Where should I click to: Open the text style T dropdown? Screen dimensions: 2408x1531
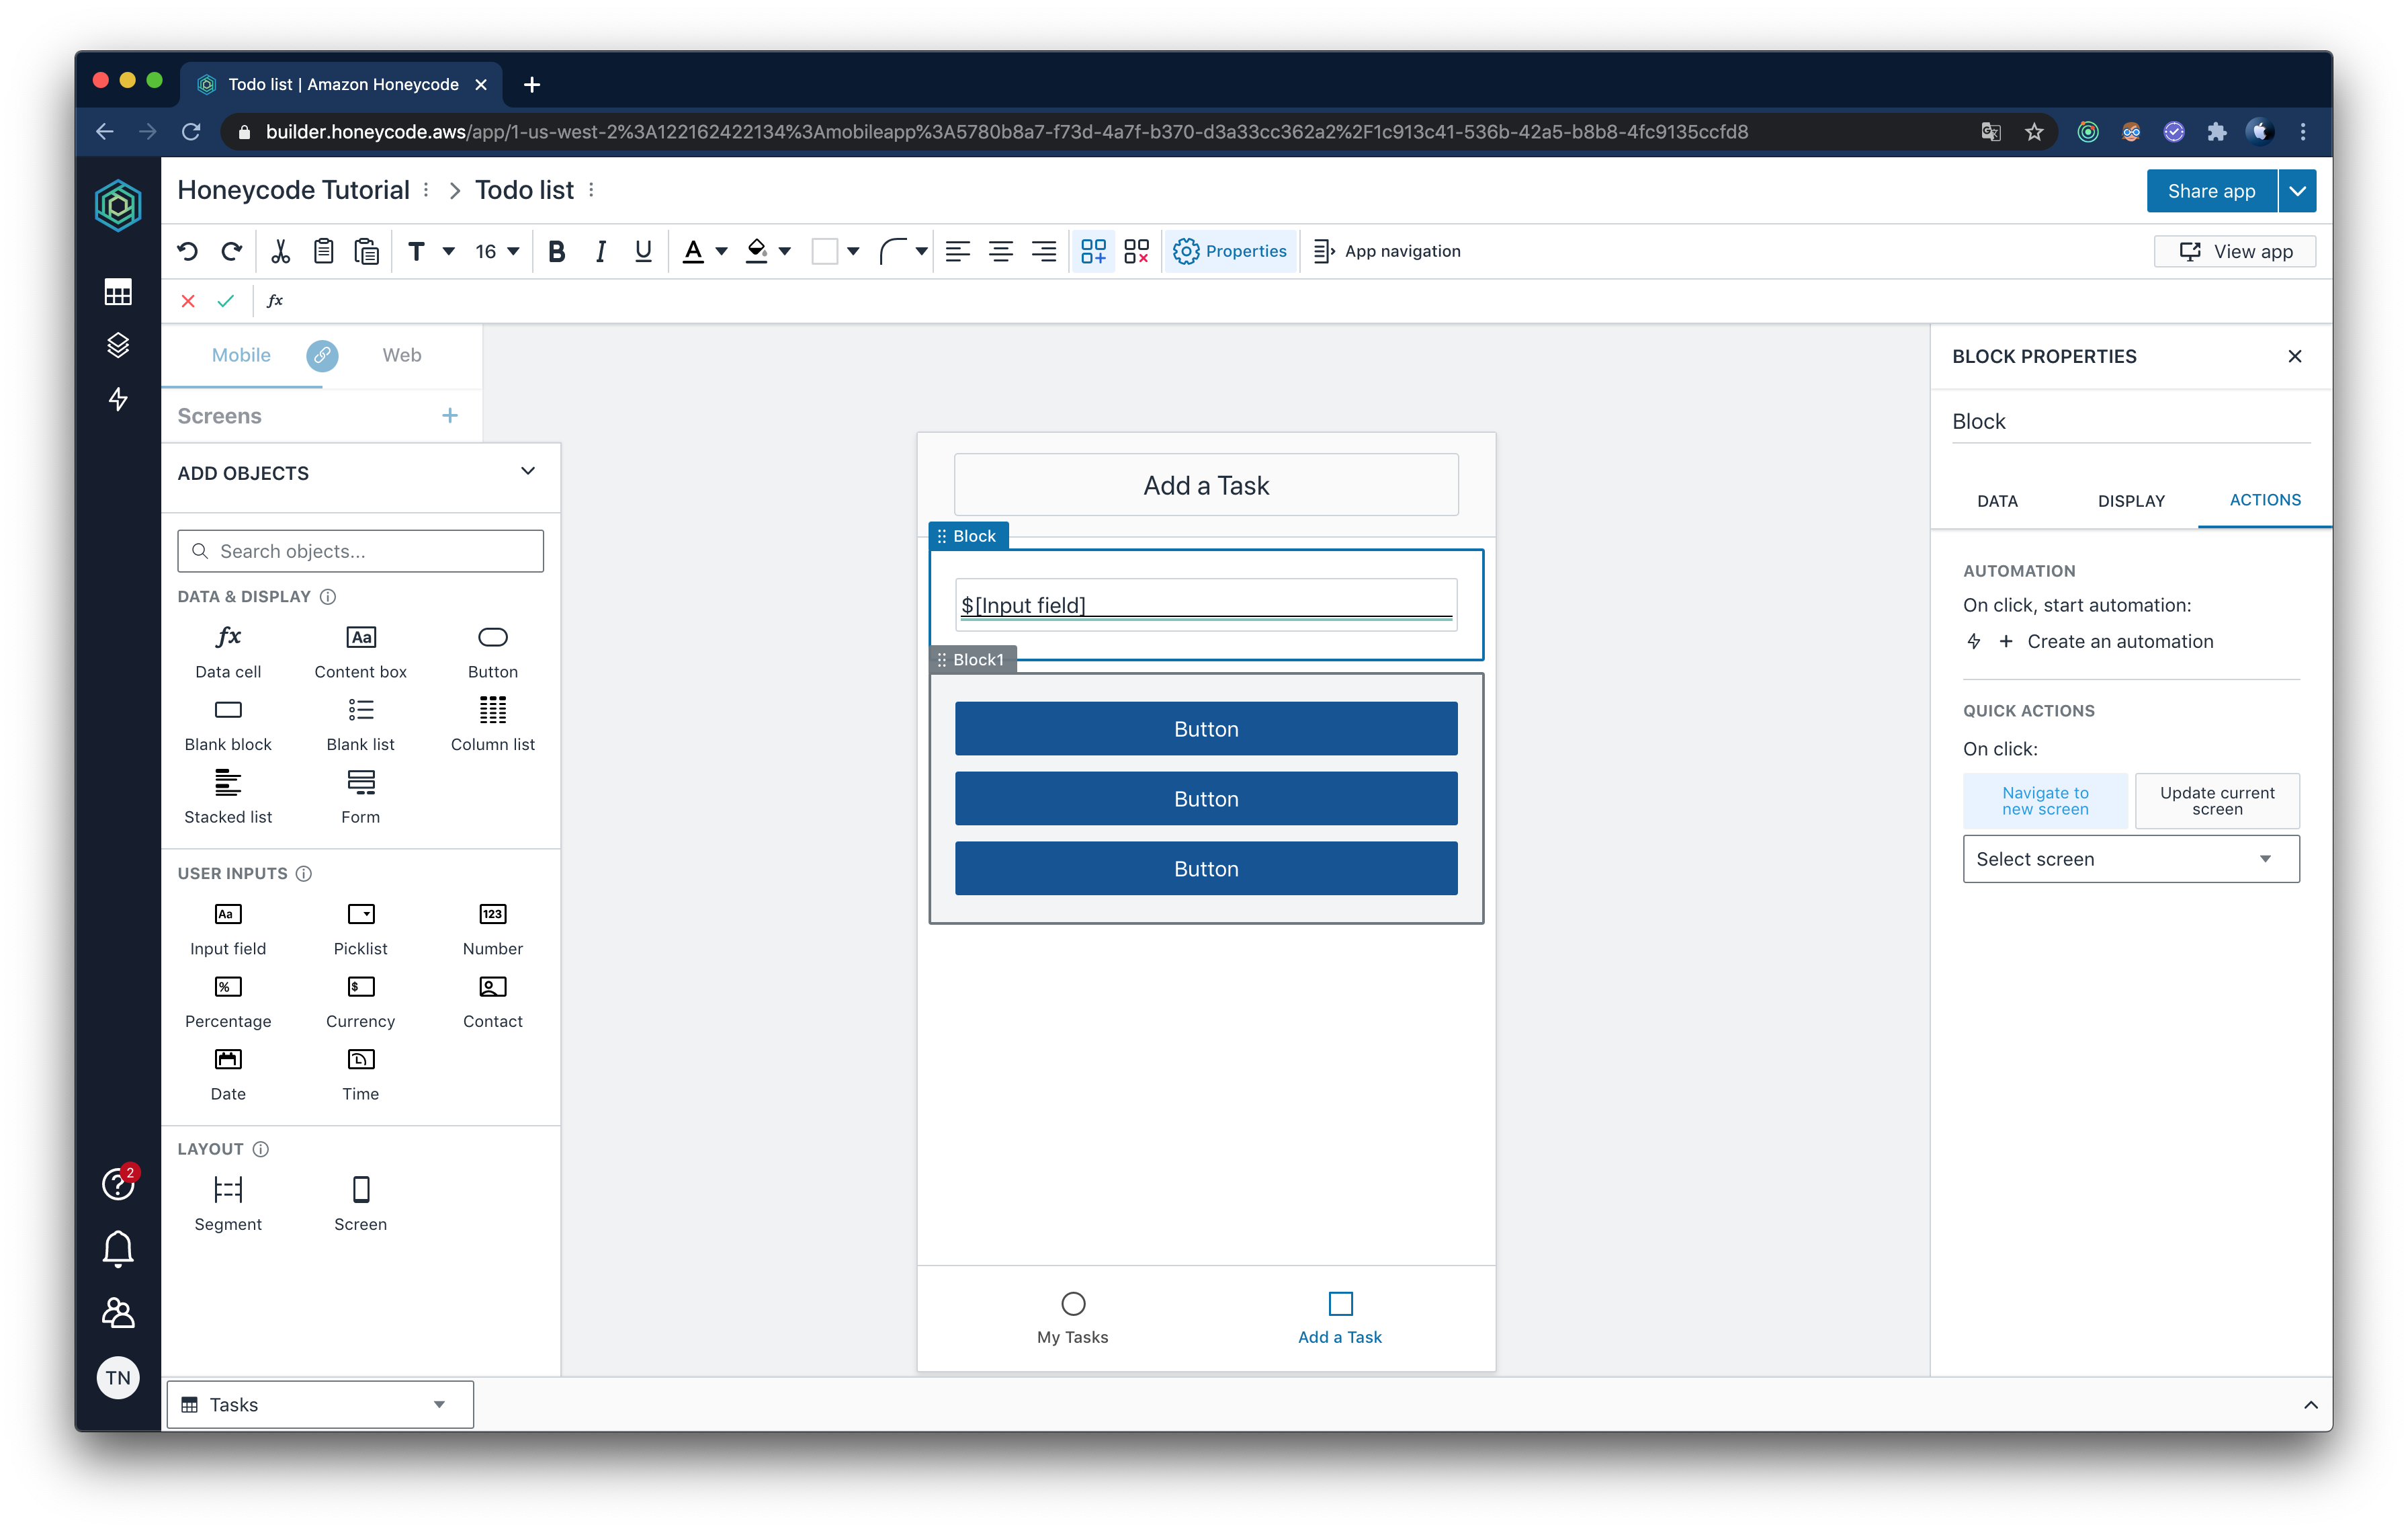[431, 251]
